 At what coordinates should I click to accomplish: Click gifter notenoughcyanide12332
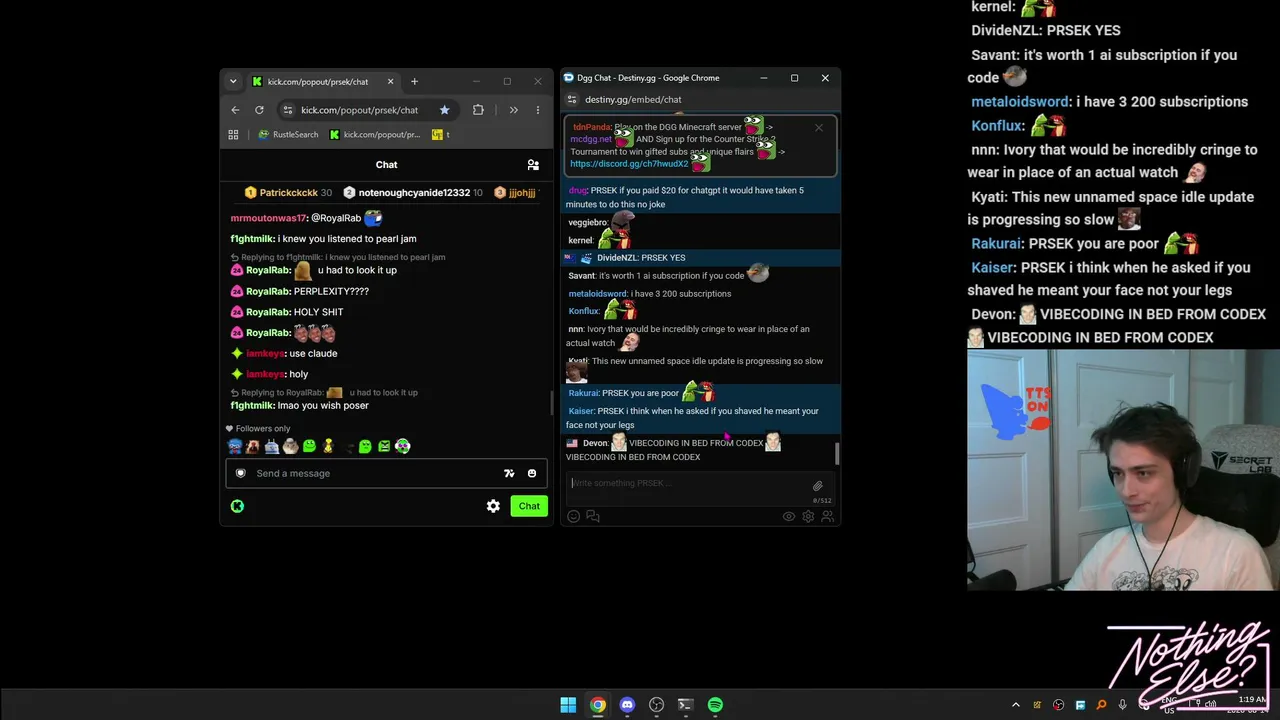tap(414, 193)
